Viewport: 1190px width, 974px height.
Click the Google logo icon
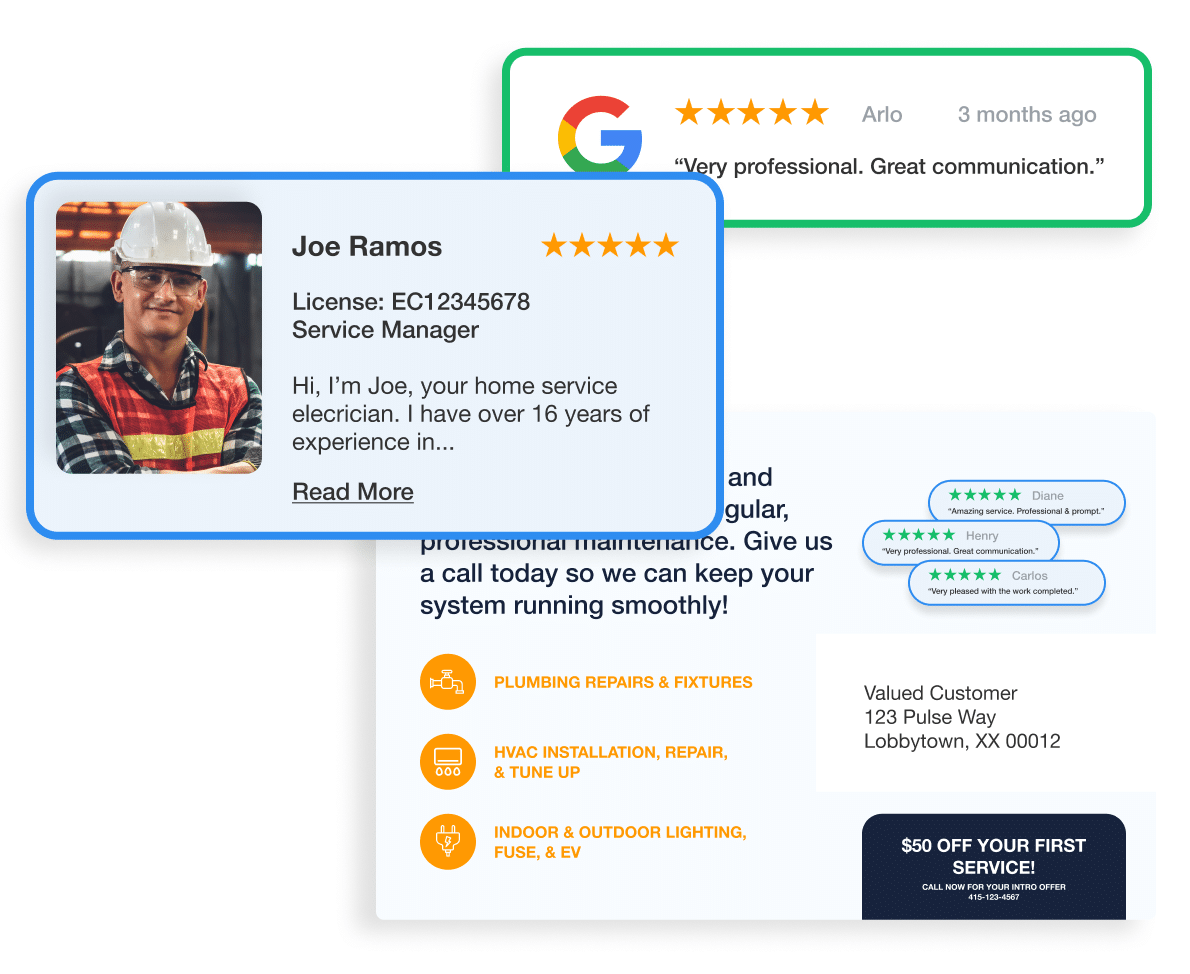(x=599, y=138)
